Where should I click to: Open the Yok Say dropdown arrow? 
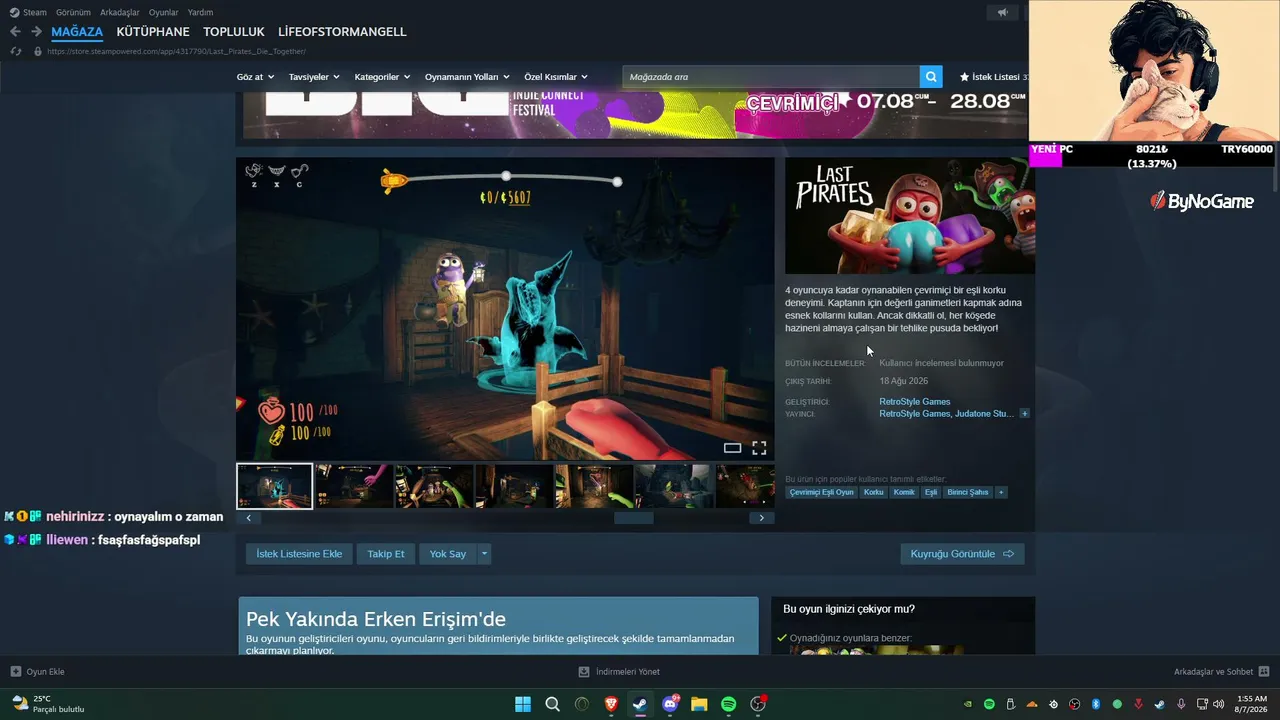point(484,554)
